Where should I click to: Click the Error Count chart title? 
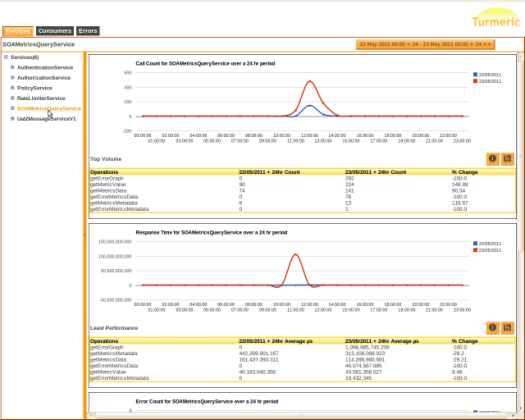pyautogui.click(x=207, y=401)
